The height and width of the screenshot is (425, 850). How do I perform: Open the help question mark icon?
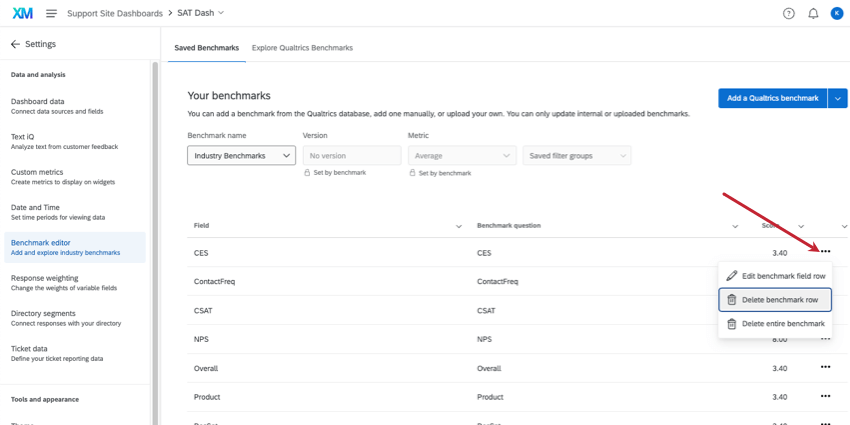[788, 13]
